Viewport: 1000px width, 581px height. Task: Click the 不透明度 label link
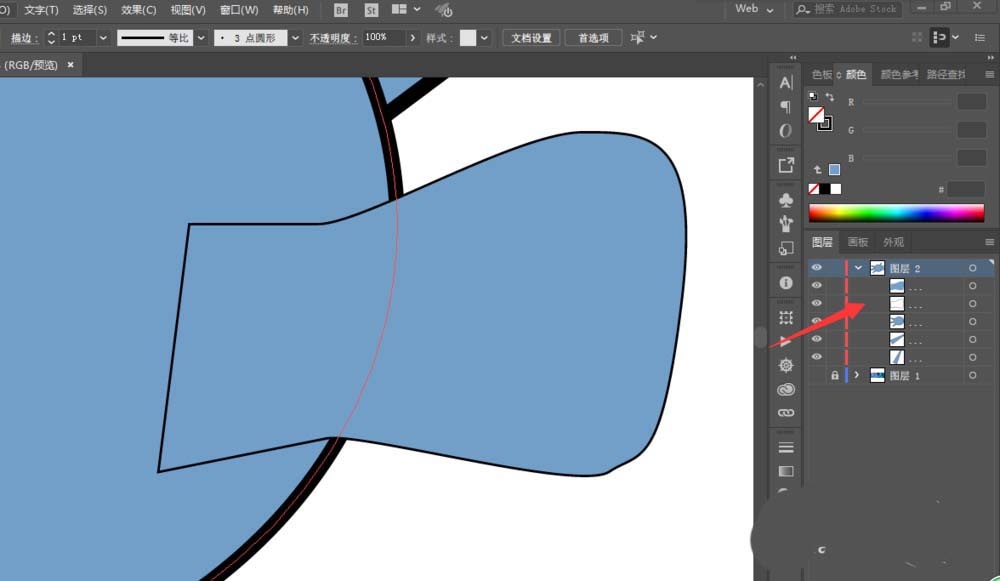333,38
